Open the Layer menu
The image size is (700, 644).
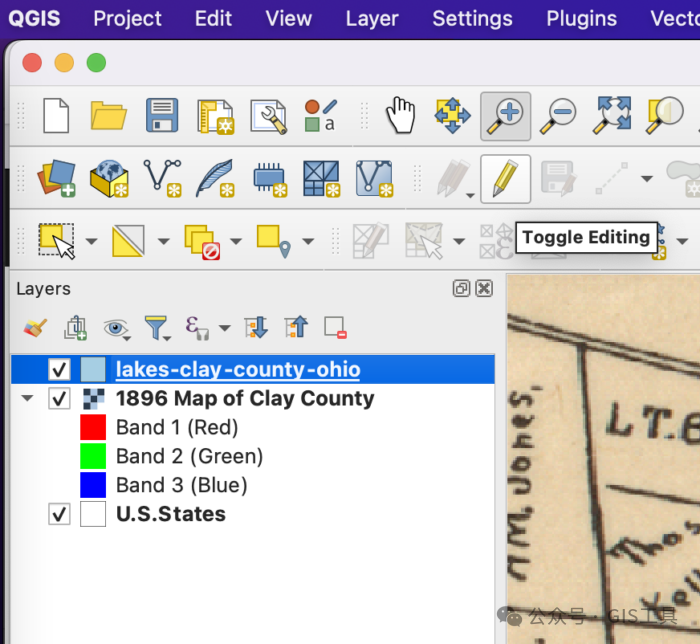(372, 19)
